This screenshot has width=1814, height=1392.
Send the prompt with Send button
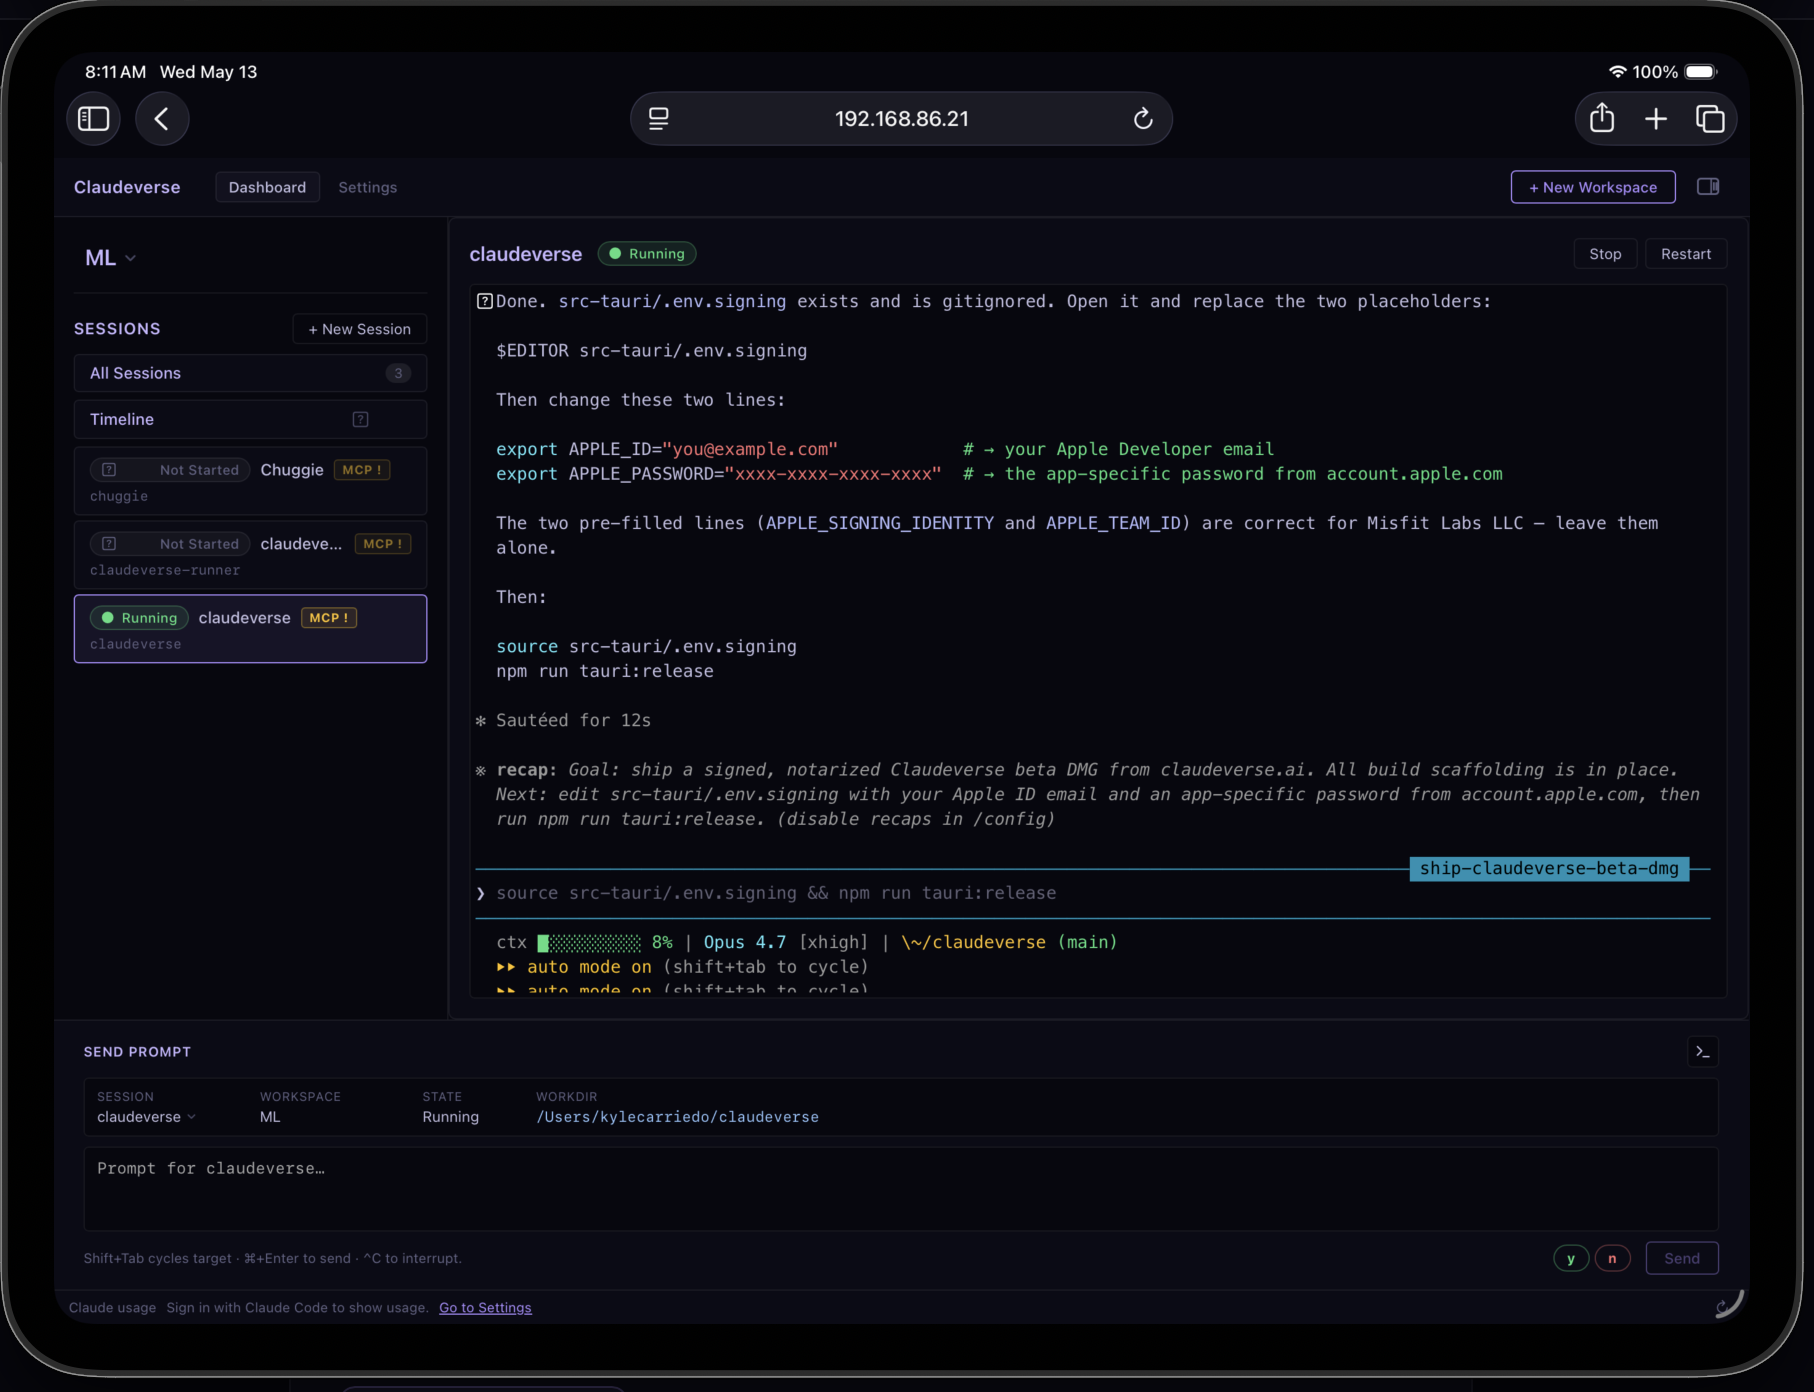(1682, 1258)
